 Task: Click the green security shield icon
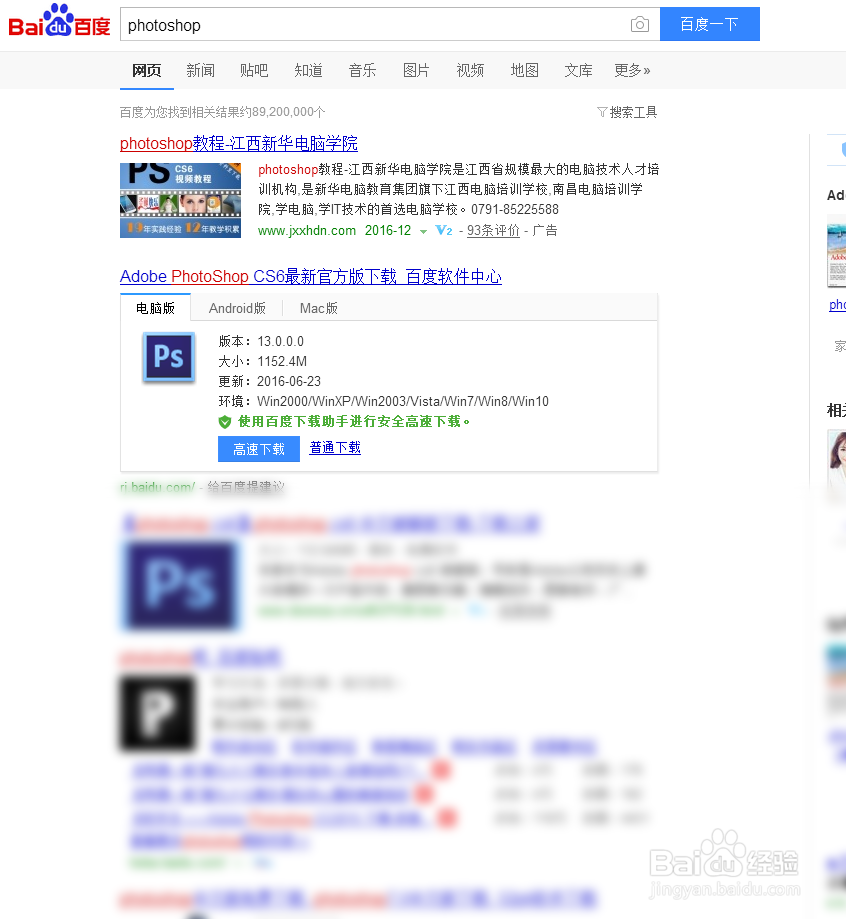225,422
